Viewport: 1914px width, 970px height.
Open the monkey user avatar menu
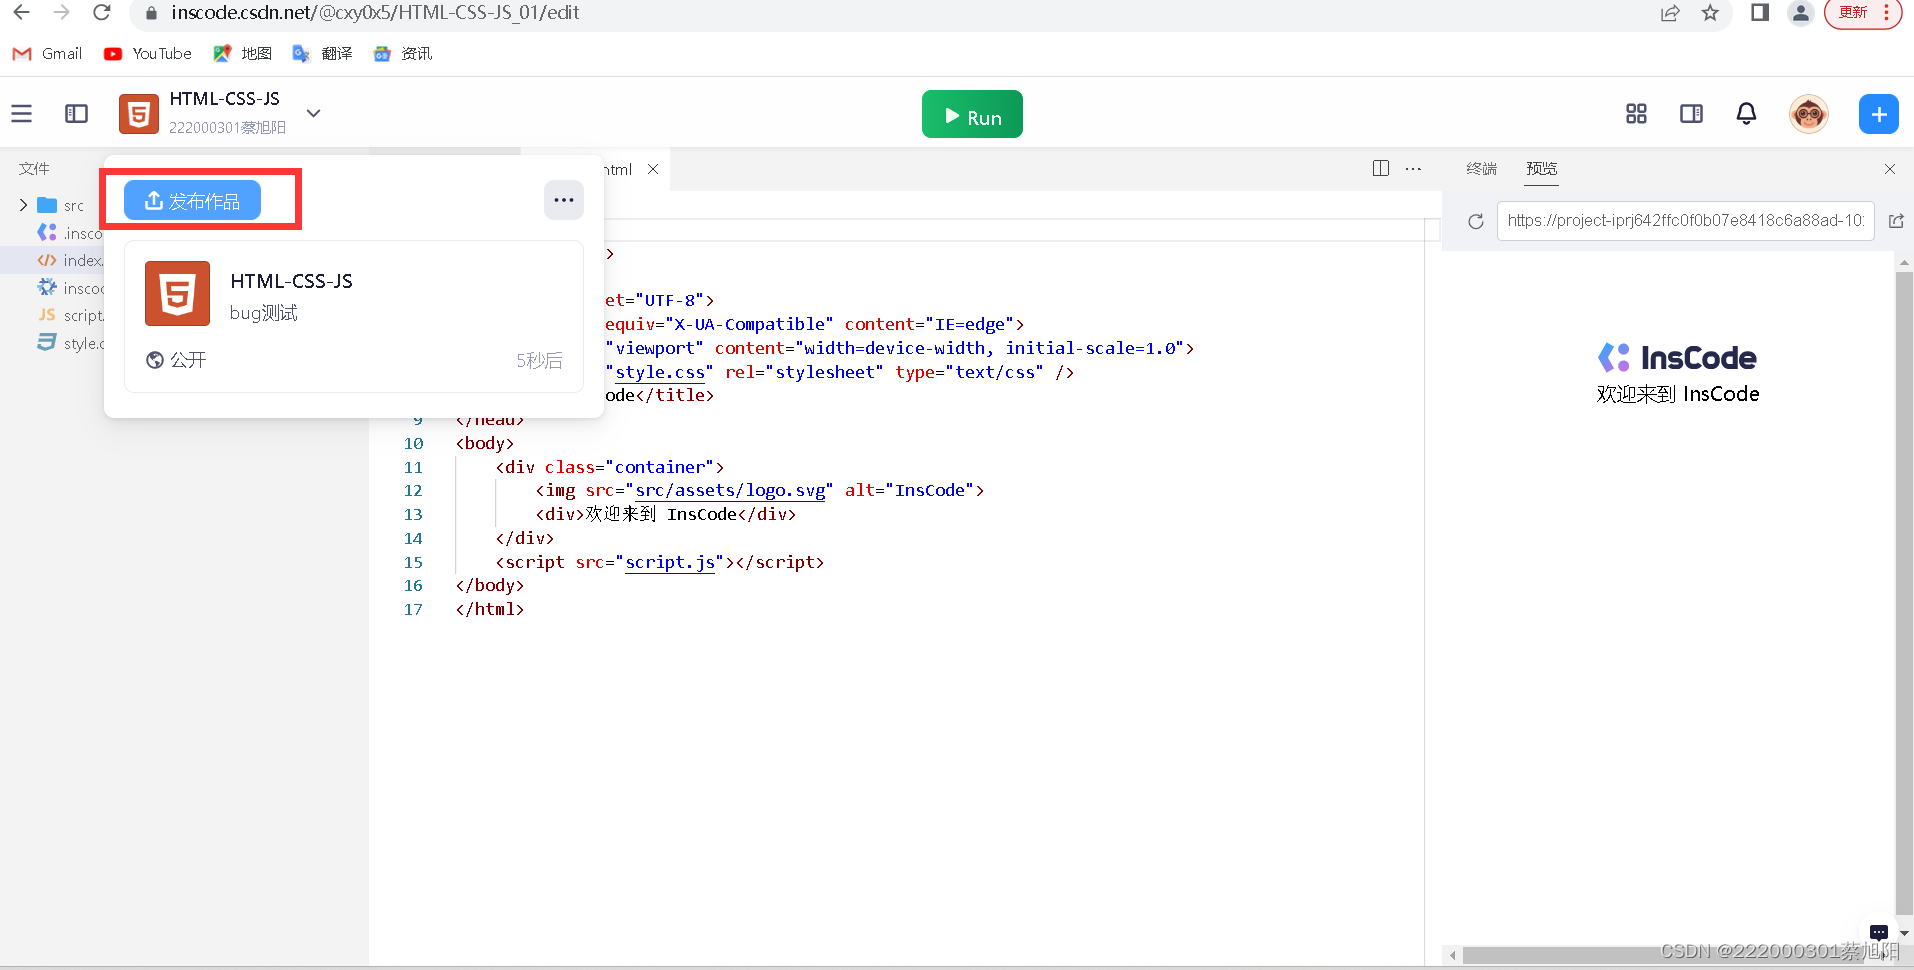pos(1809,114)
